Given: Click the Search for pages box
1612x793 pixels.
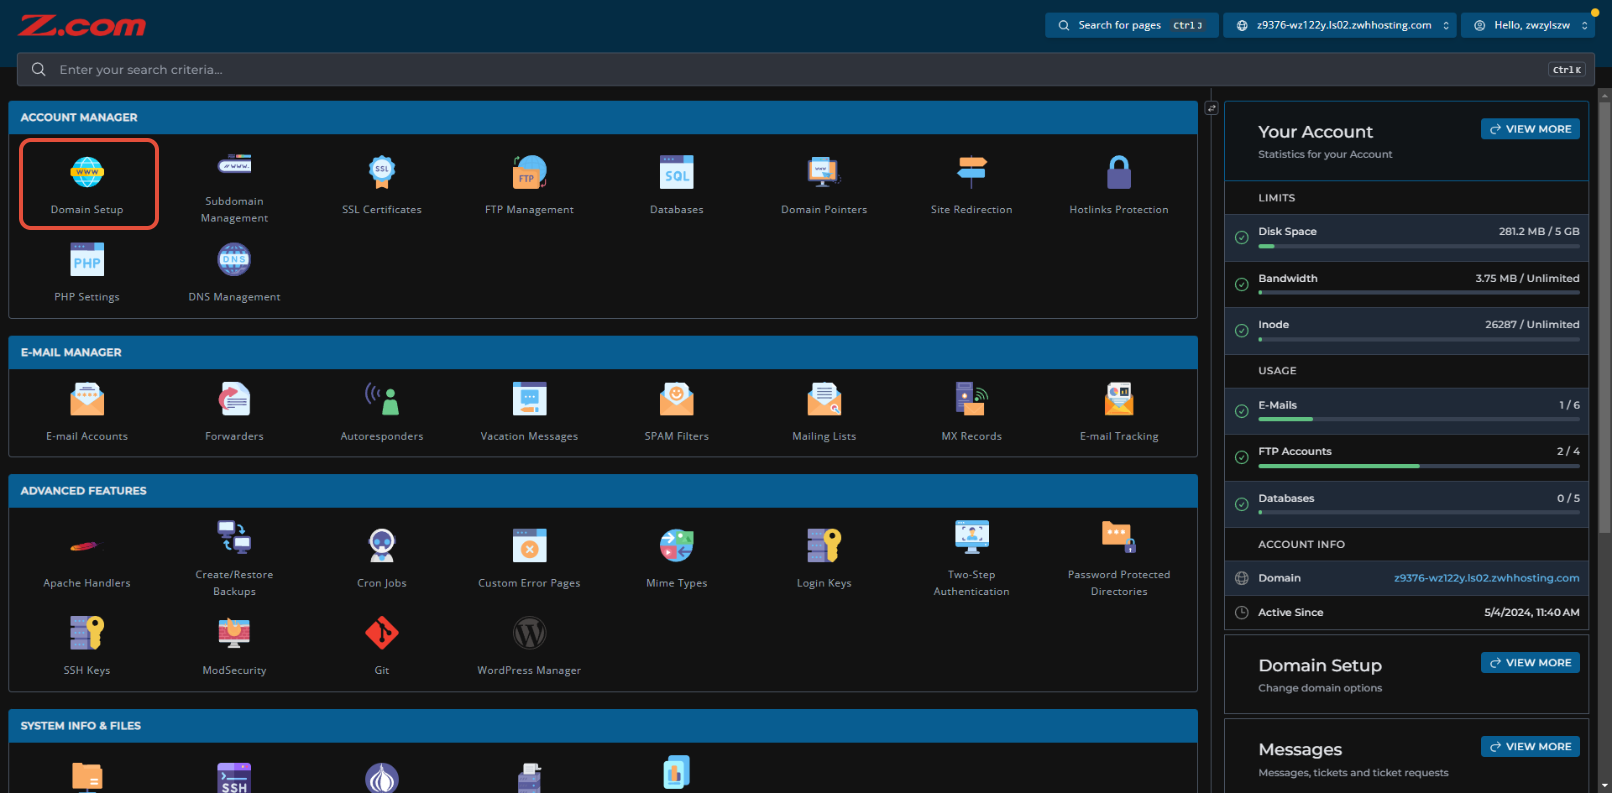Looking at the screenshot, I should coord(1131,25).
